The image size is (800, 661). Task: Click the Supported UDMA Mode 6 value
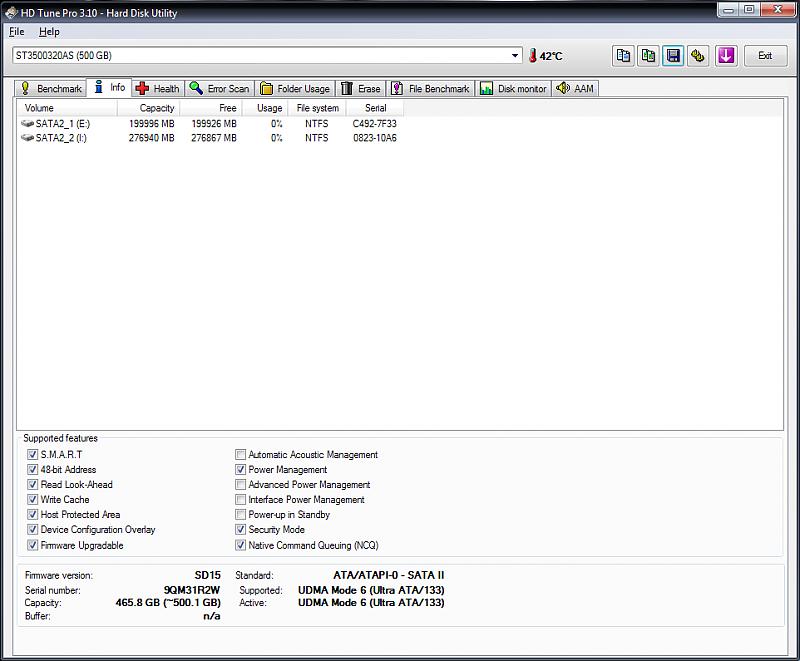point(371,590)
